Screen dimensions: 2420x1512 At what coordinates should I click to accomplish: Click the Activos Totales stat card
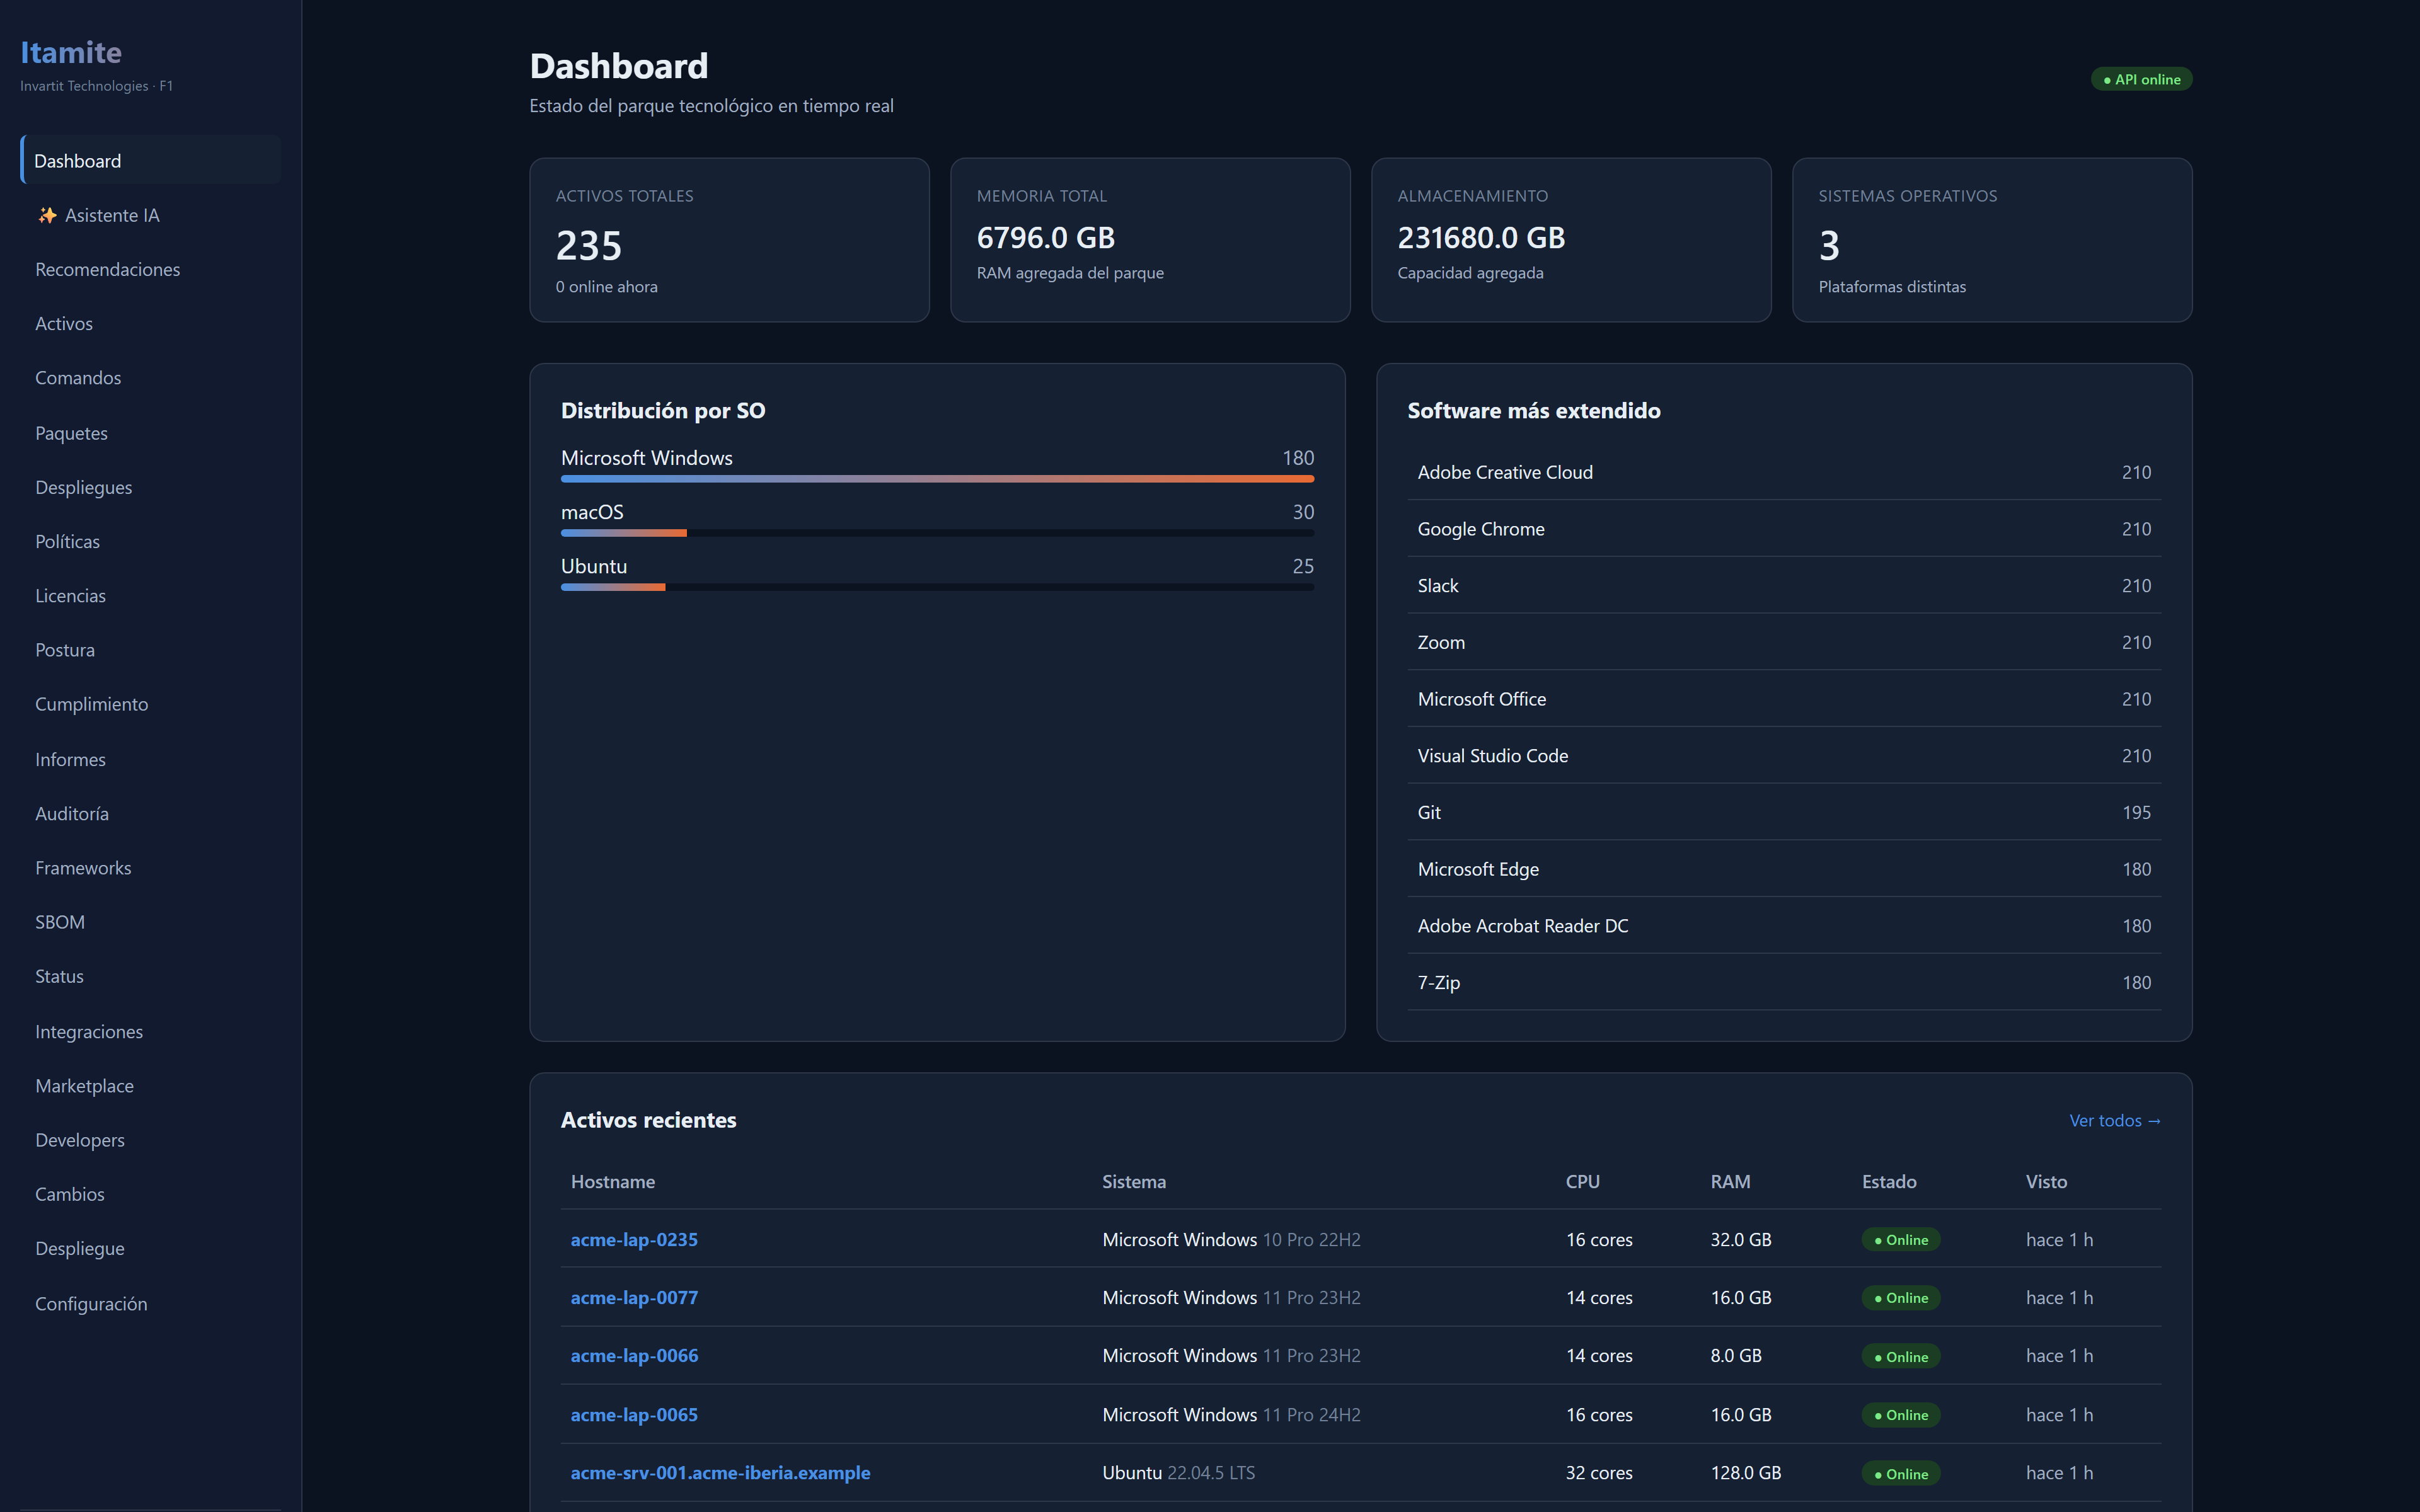pyautogui.click(x=729, y=240)
